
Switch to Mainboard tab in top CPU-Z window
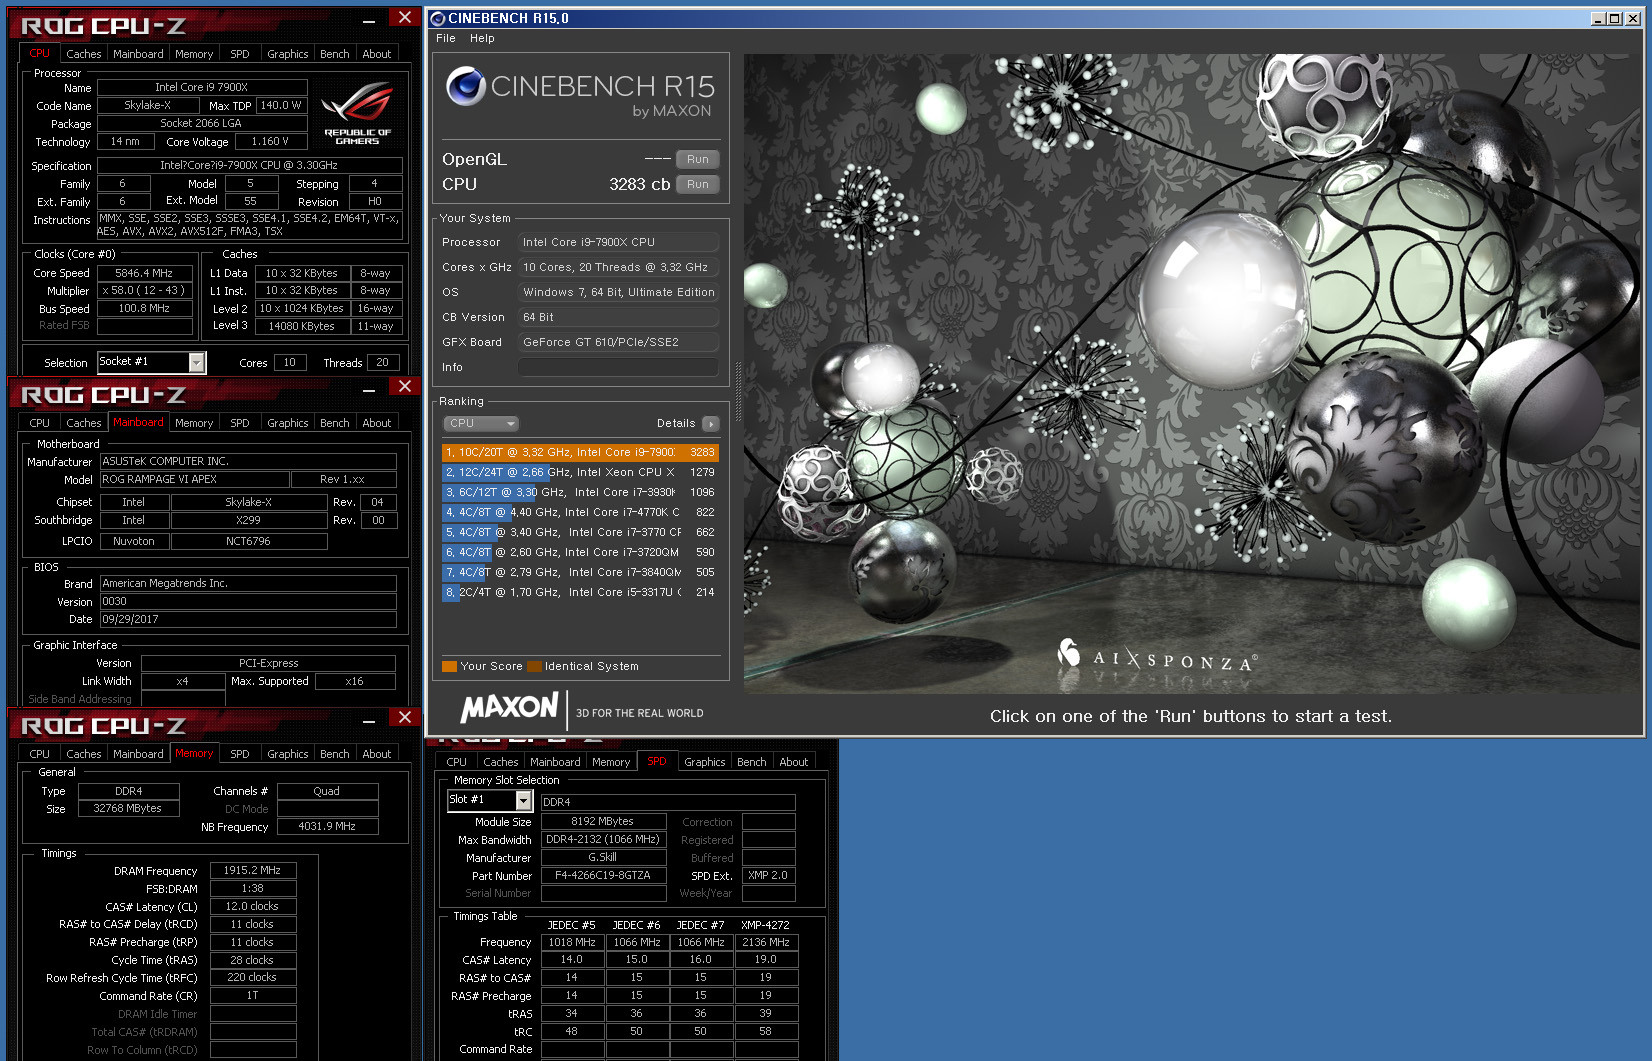tap(138, 54)
